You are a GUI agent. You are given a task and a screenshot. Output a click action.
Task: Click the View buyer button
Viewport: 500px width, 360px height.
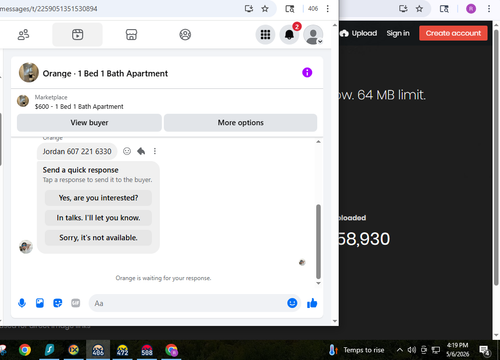pyautogui.click(x=89, y=123)
